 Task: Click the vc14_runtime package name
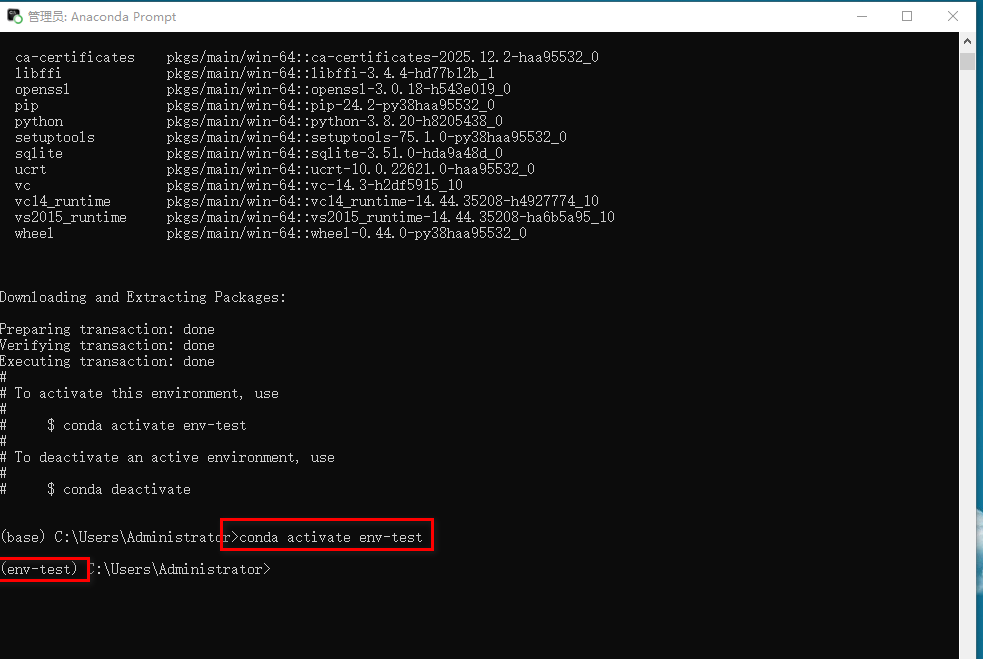click(x=63, y=201)
